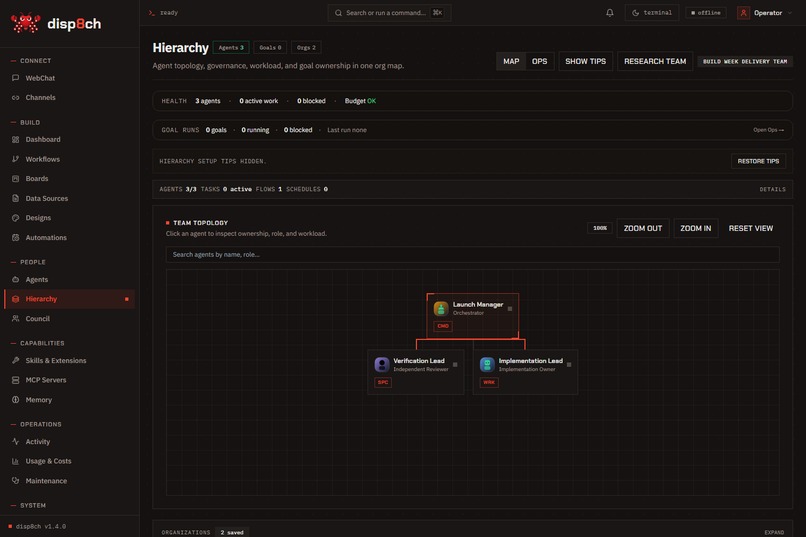Viewport: 806px width, 537px height.
Task: Toggle the offline status indicator
Action: [706, 13]
